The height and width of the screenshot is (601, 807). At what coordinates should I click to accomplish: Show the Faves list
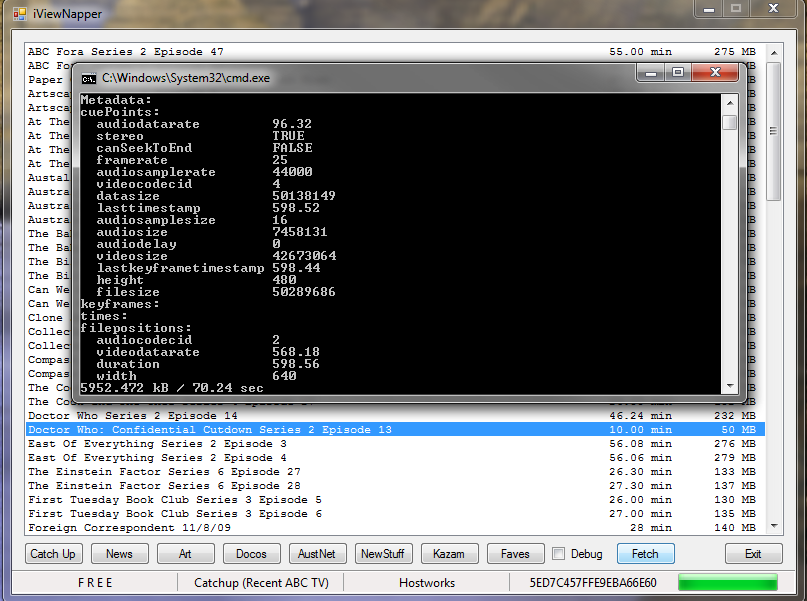click(515, 554)
